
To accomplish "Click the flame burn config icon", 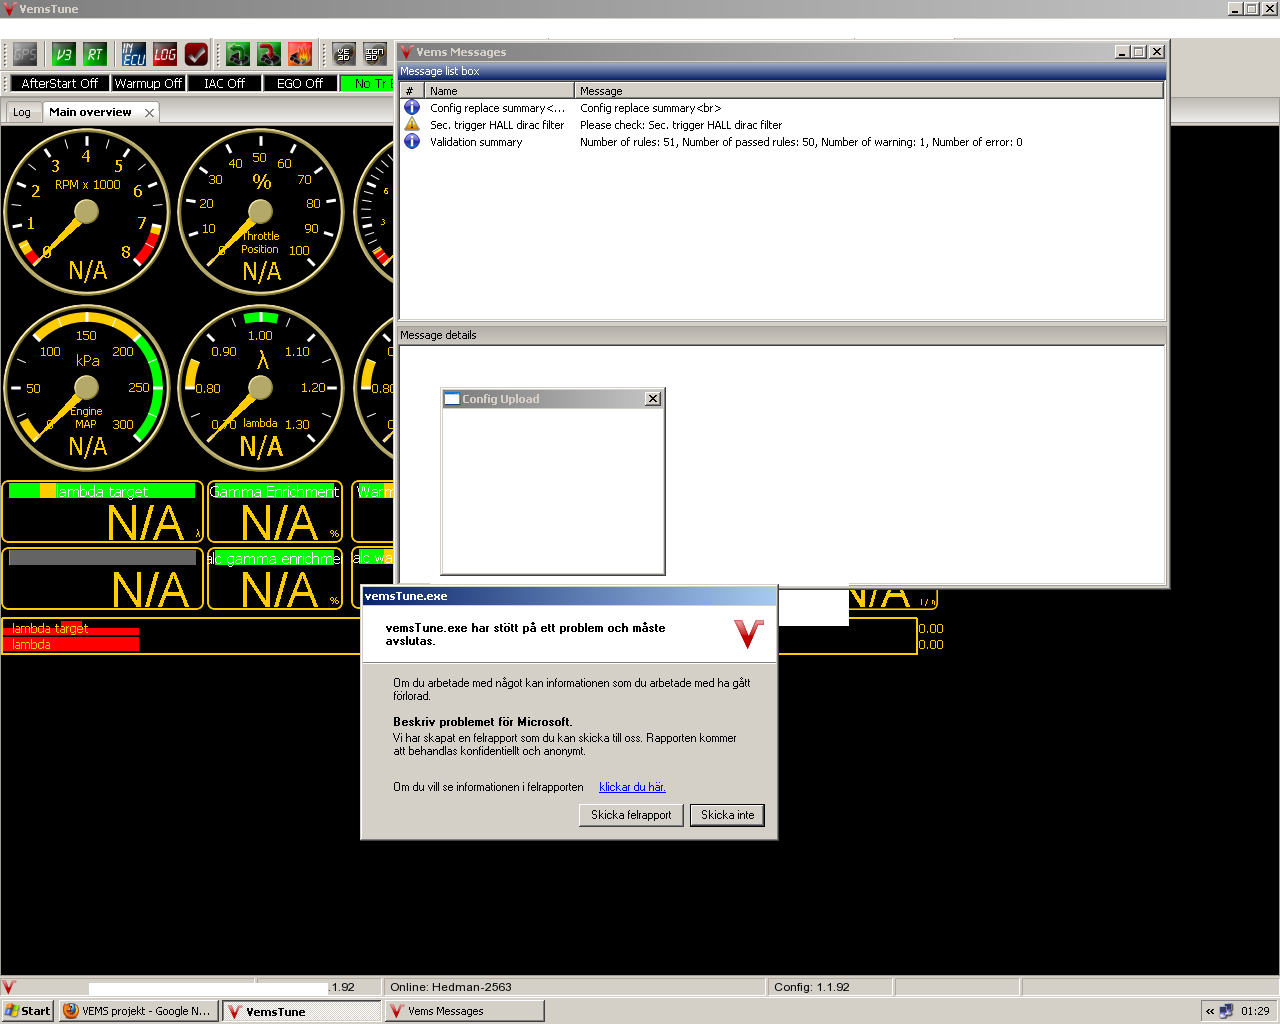I will [300, 54].
